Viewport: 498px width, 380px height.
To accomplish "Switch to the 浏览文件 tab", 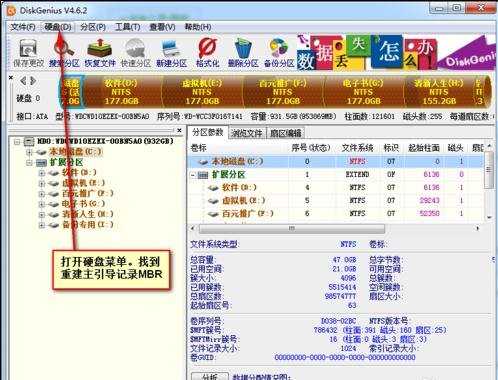I will [x=247, y=133].
